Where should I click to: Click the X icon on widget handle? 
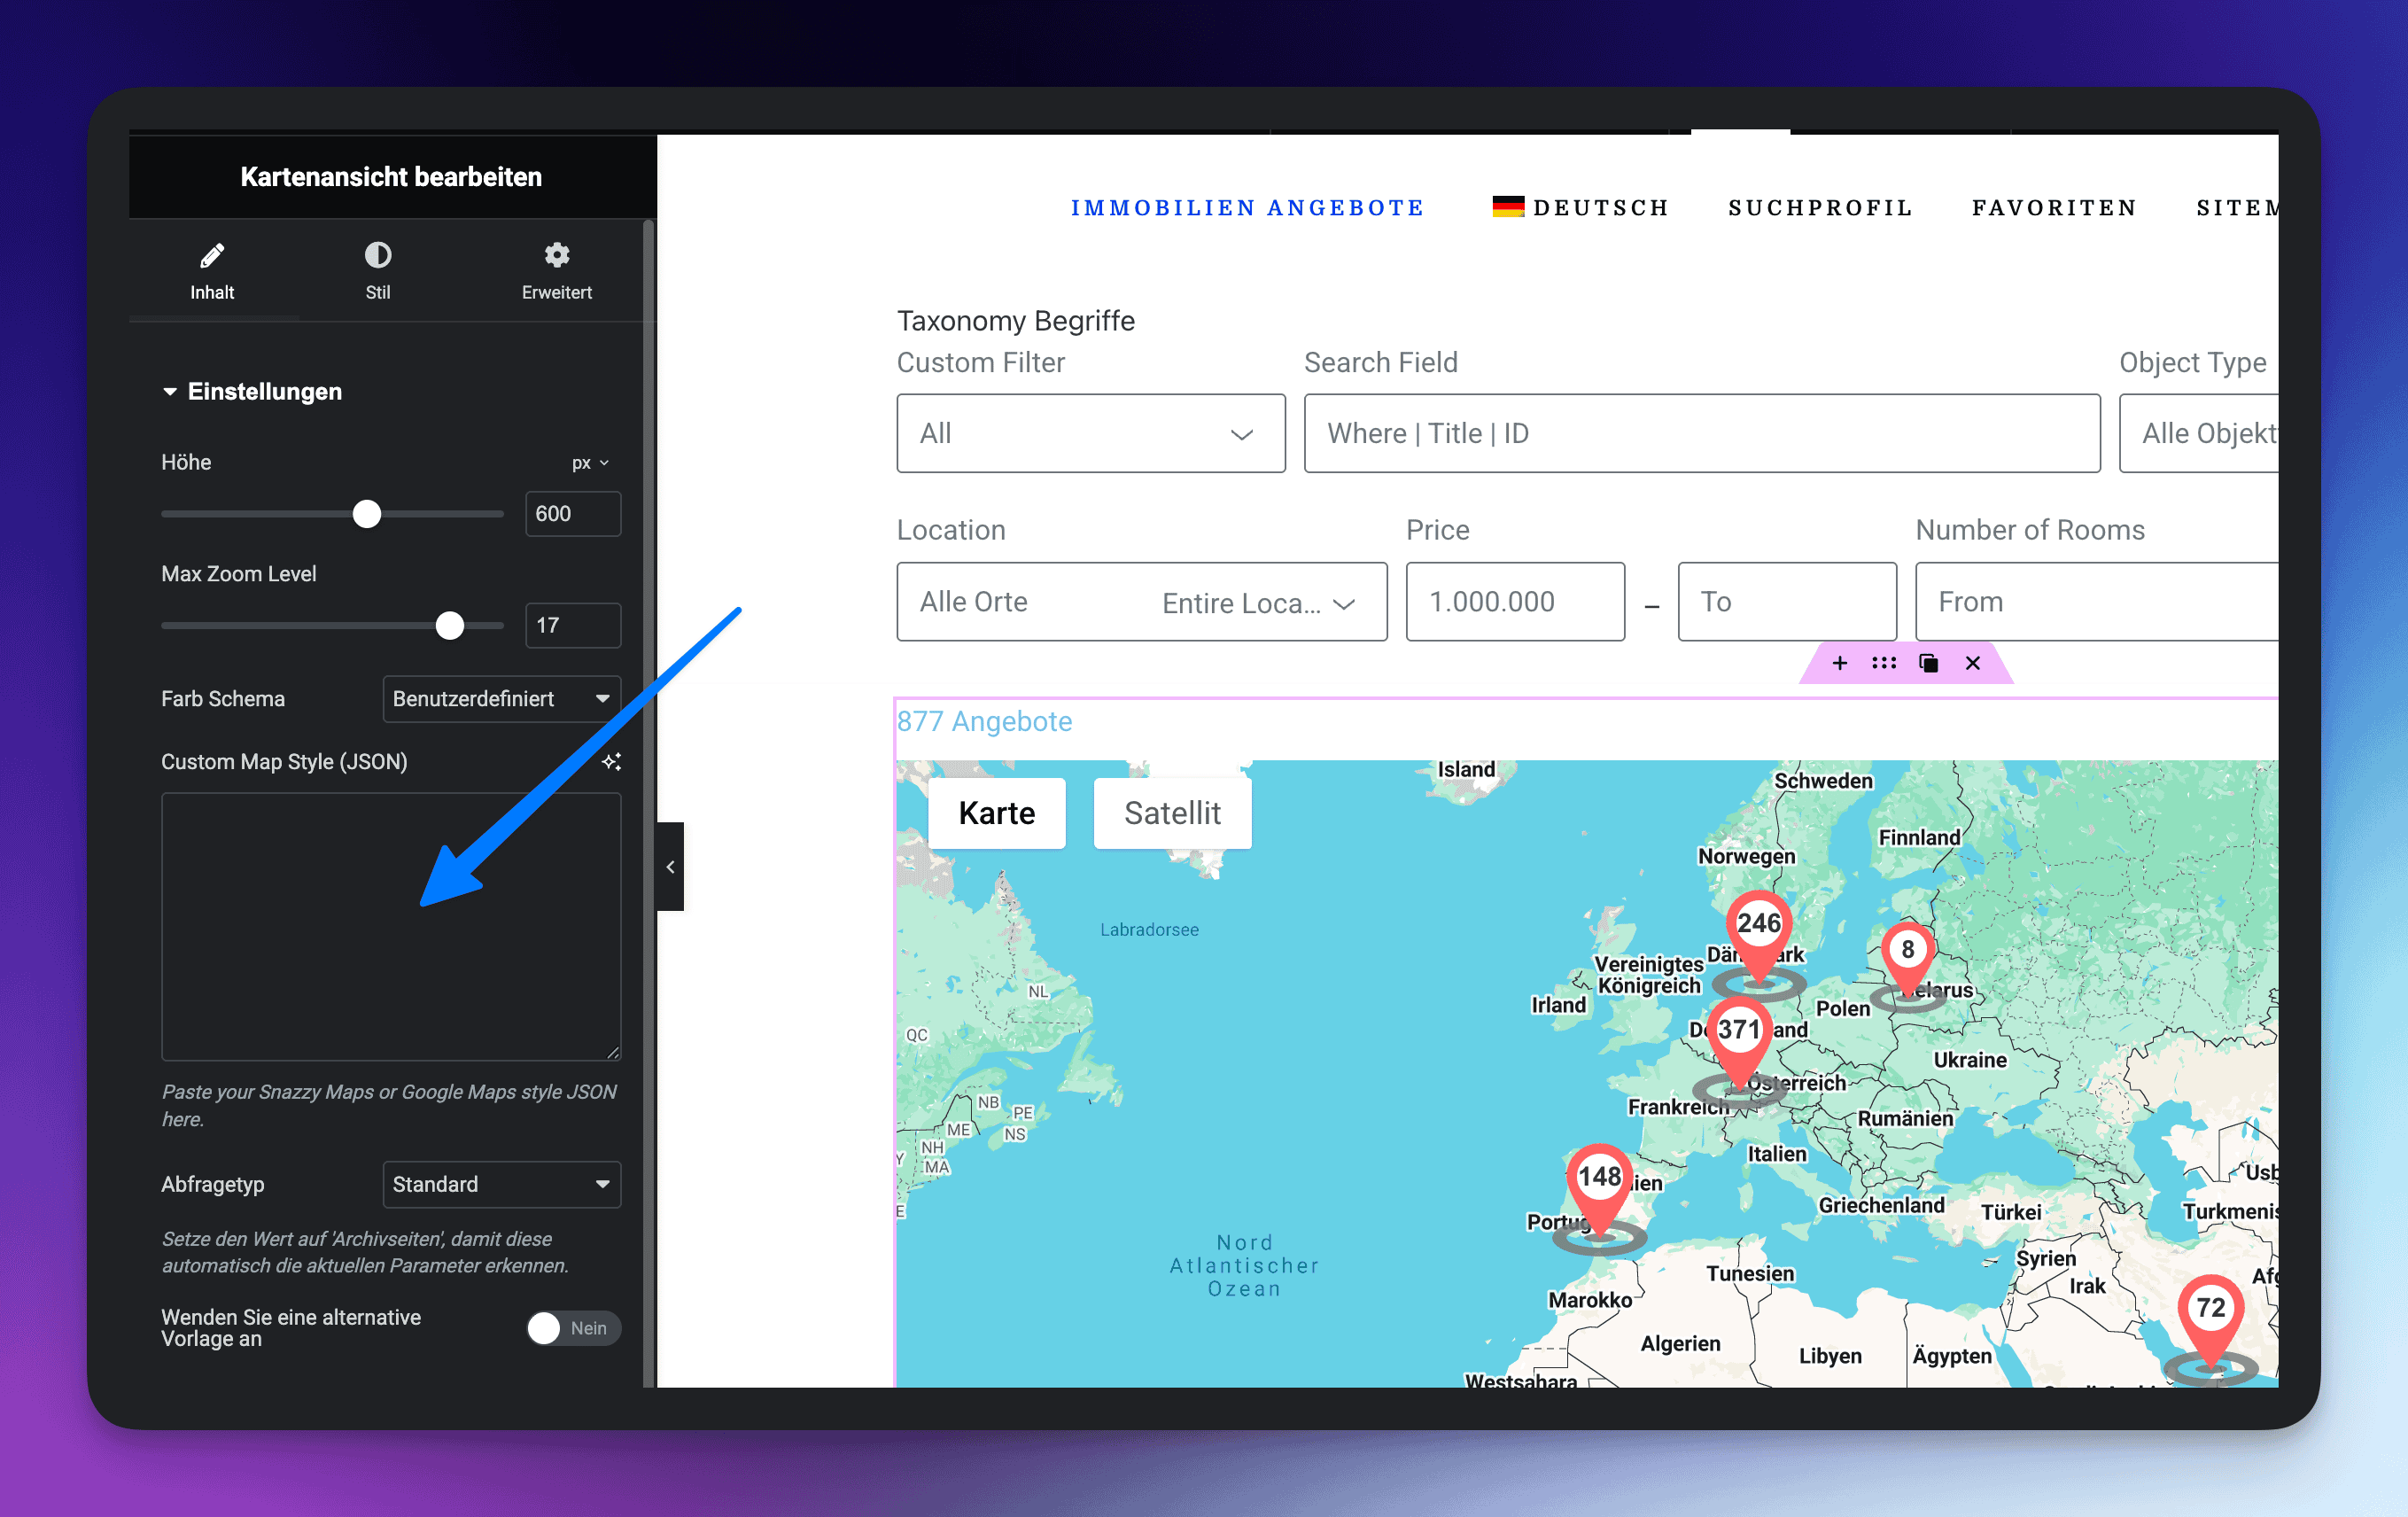(x=1972, y=663)
